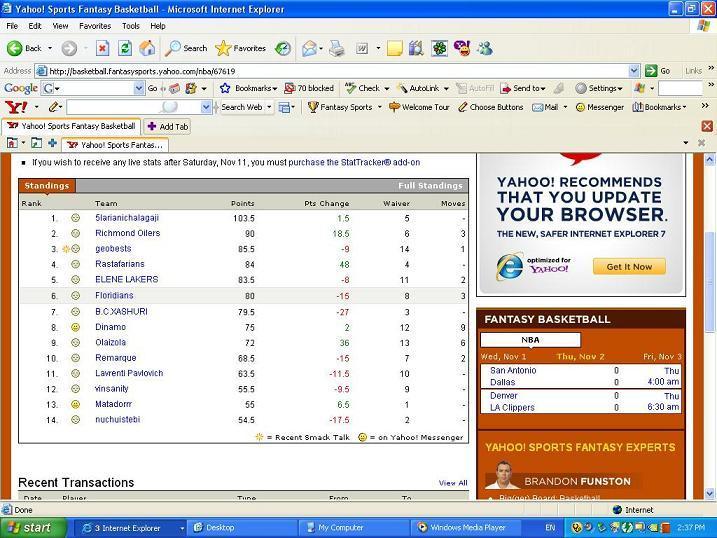This screenshot has width=717, height=538.
Task: Open the Favorites star button
Action: coord(240,48)
